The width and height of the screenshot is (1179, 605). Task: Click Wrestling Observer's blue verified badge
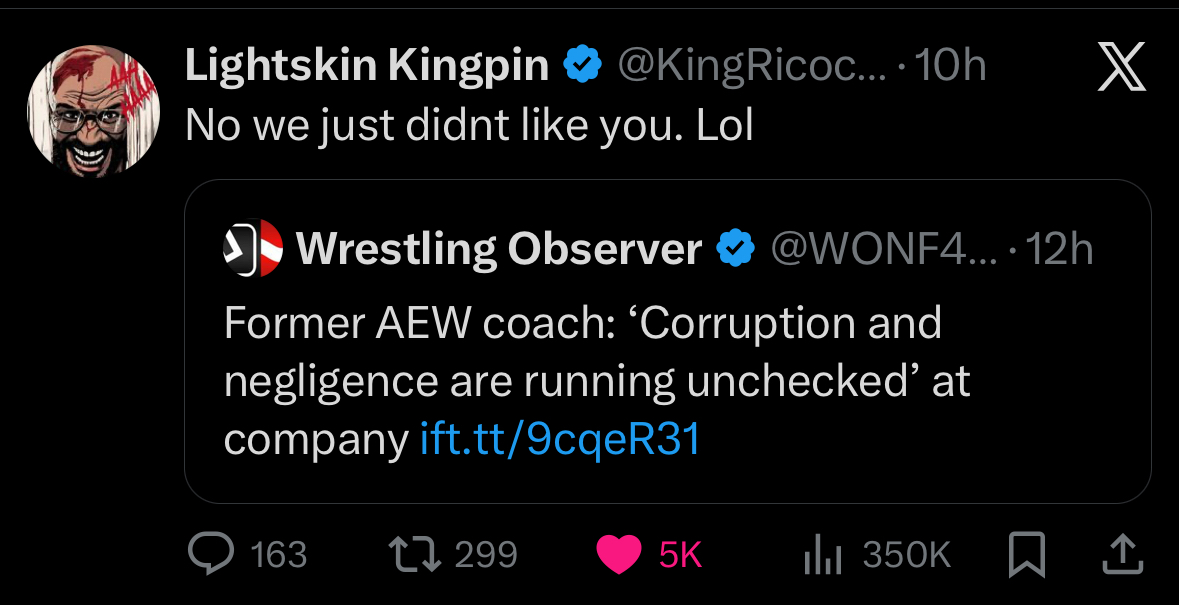click(737, 248)
